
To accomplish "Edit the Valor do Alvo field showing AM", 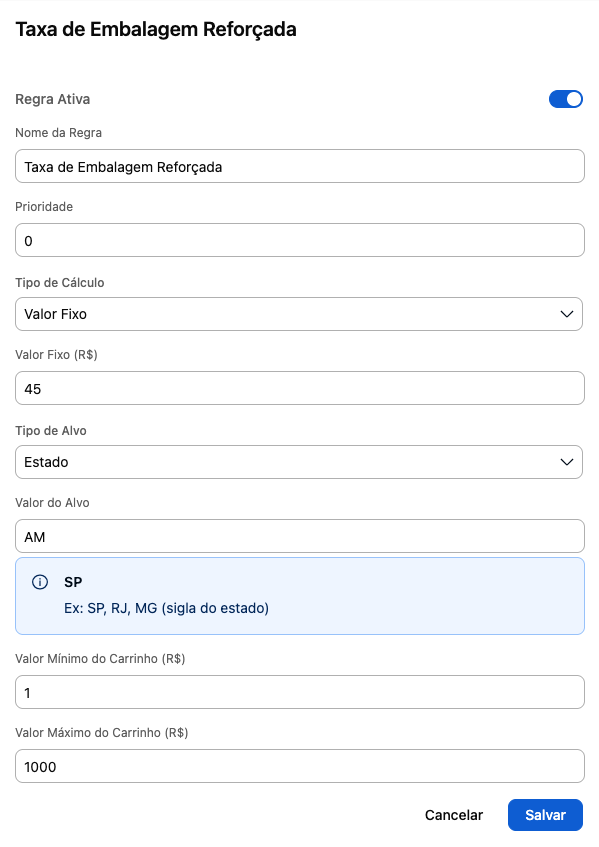I will [x=300, y=536].
